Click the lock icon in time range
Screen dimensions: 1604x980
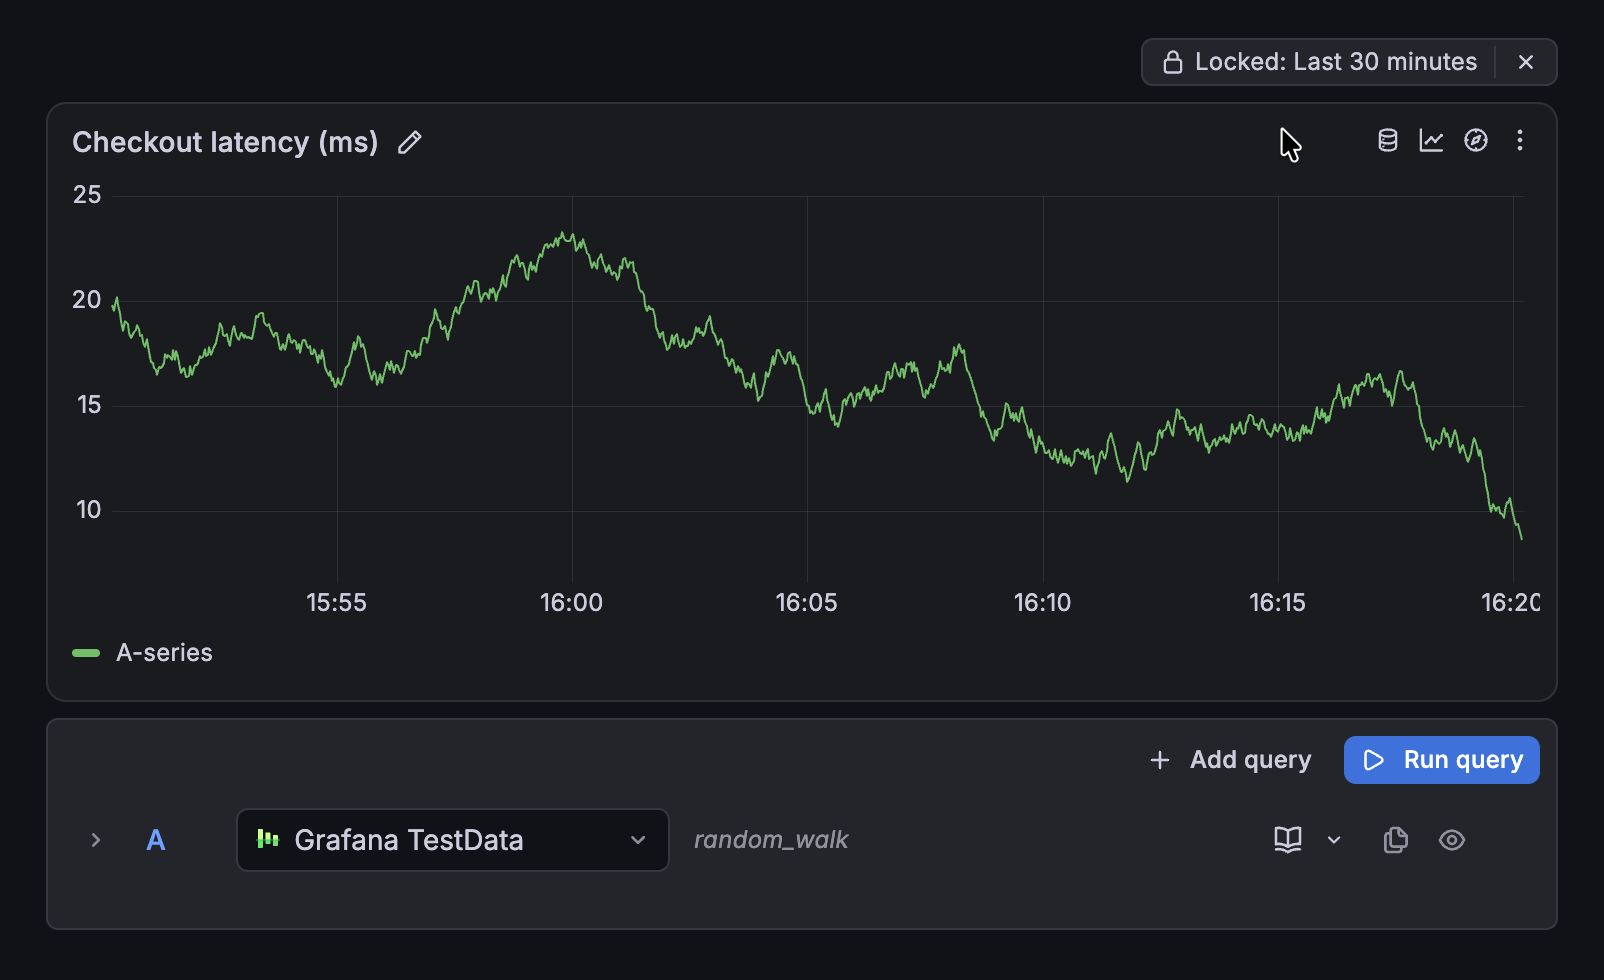pyautogui.click(x=1173, y=62)
